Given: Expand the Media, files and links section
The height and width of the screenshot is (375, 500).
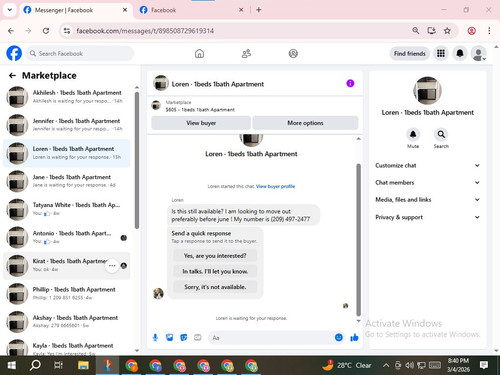Looking at the screenshot, I should click(428, 200).
